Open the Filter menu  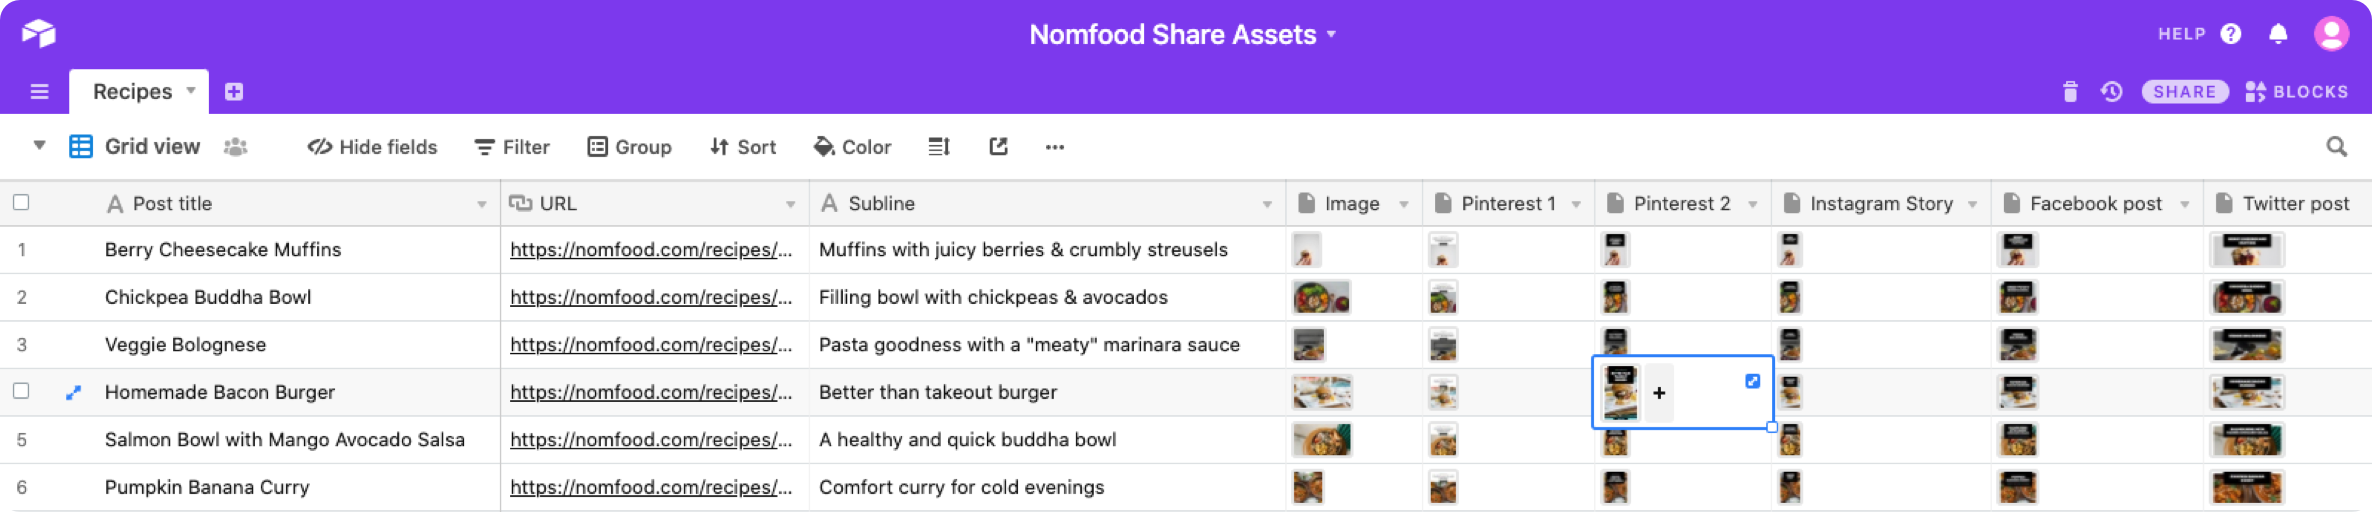[x=512, y=147]
